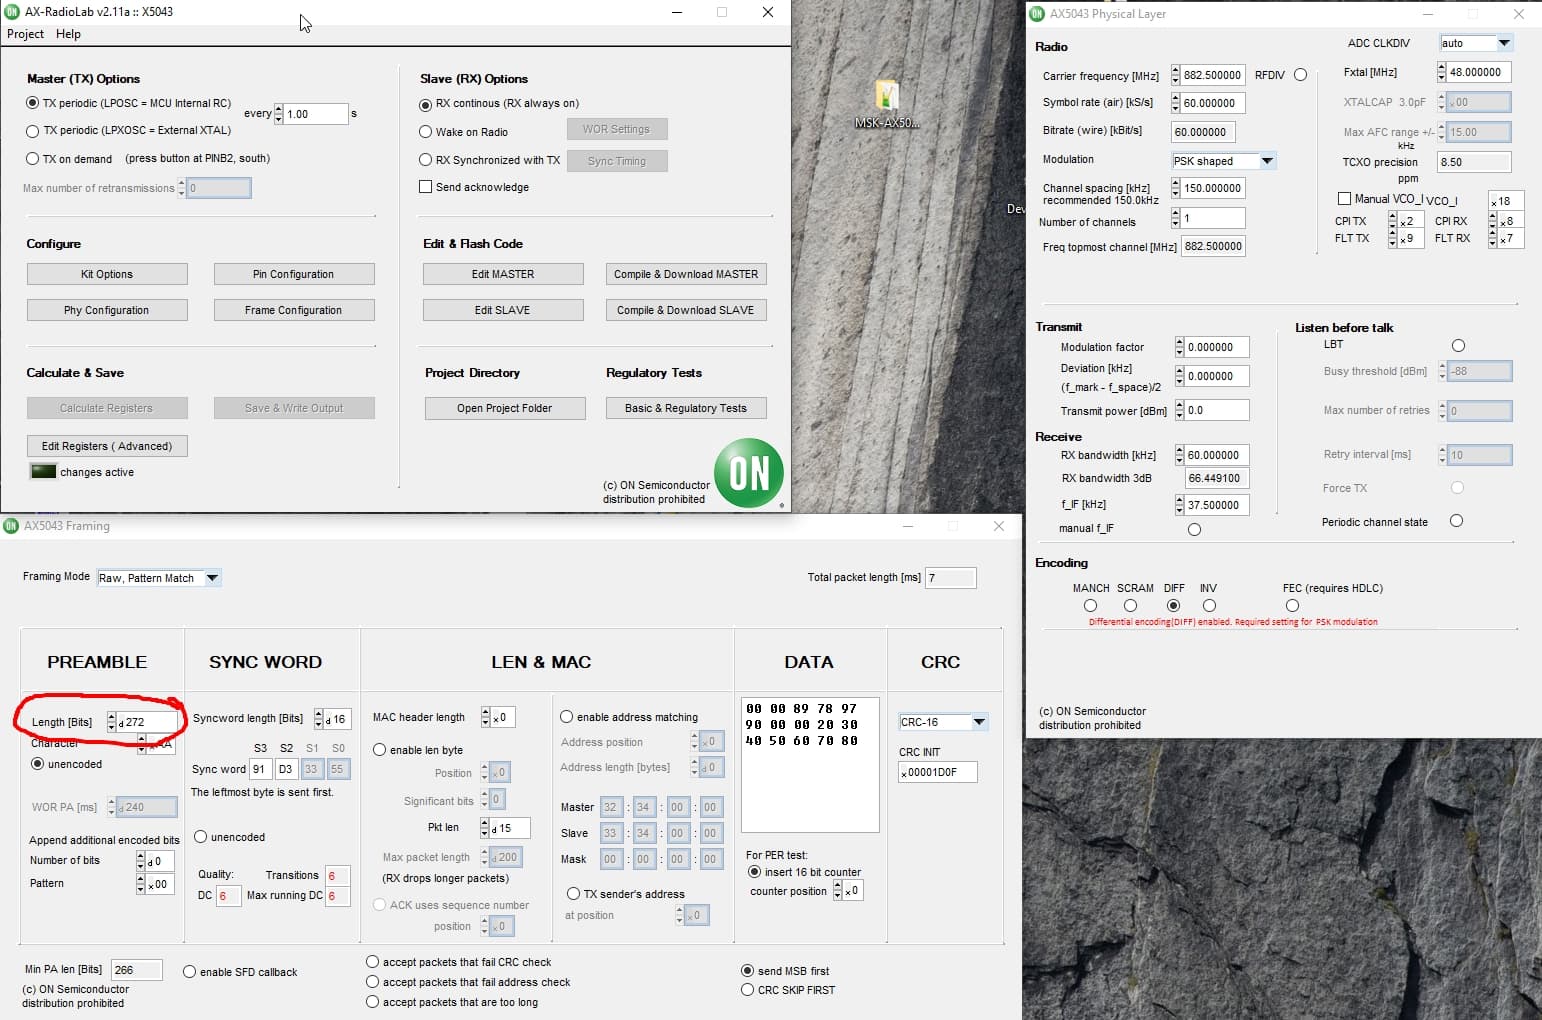Image resolution: width=1542 pixels, height=1020 pixels.
Task: Click the ON Semiconductor logo
Action: pyautogui.click(x=749, y=473)
